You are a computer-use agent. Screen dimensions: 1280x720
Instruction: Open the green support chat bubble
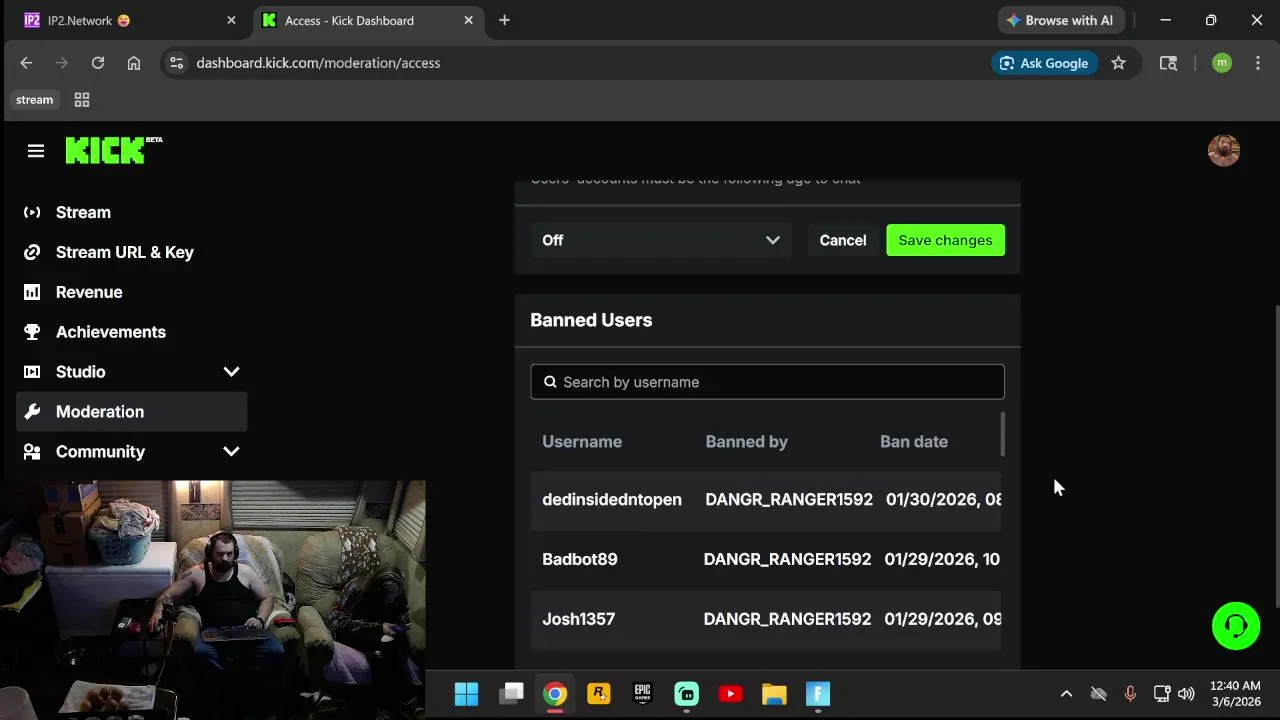1236,626
